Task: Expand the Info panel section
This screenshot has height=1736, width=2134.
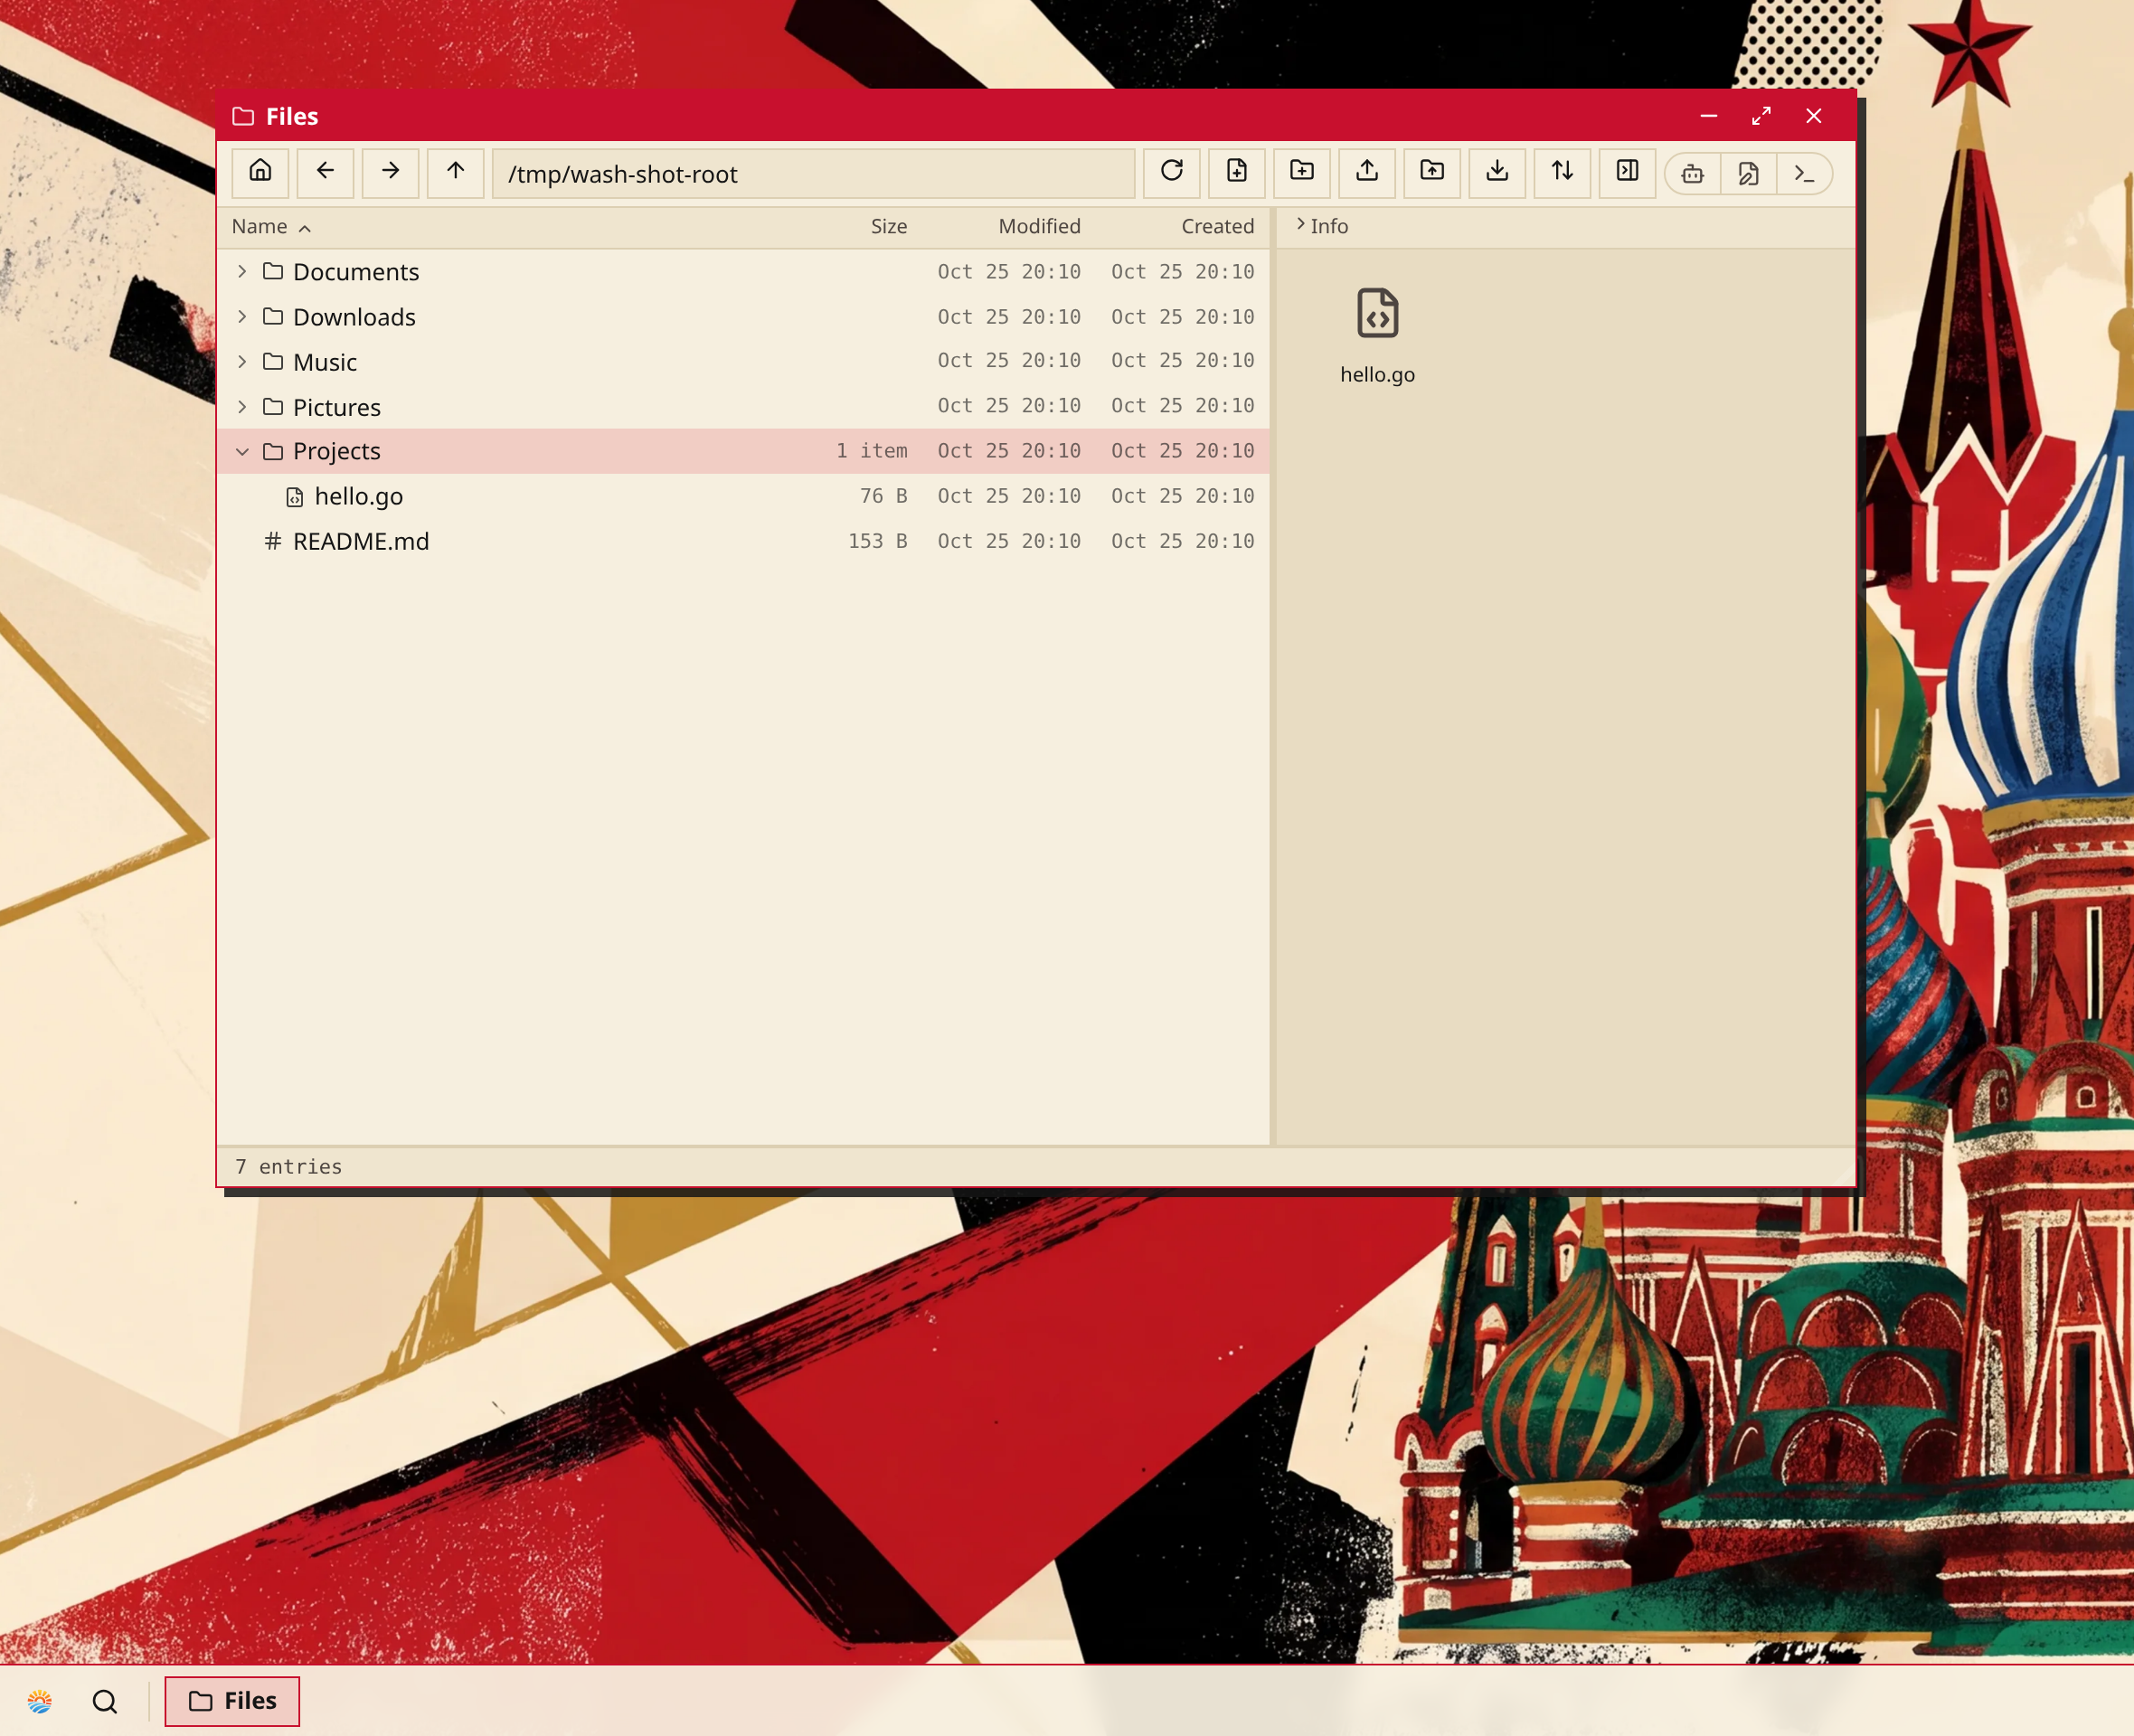Action: tap(1321, 226)
